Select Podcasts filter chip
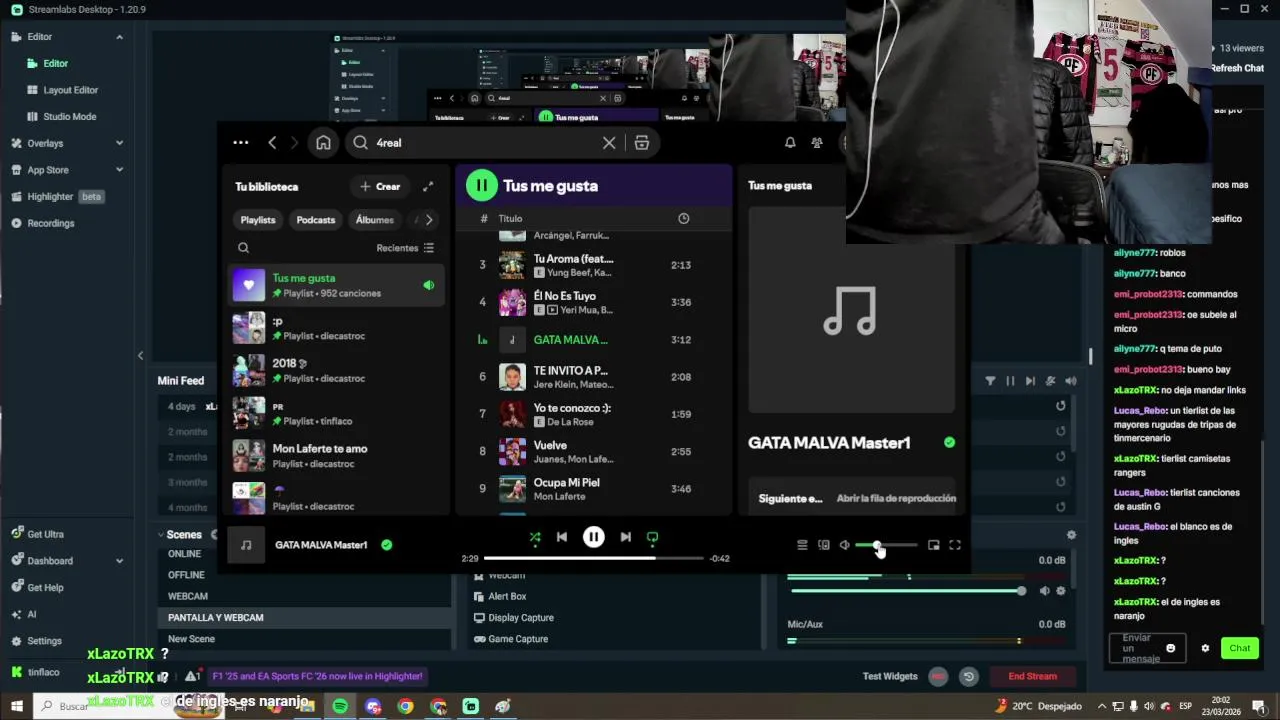 (x=316, y=220)
